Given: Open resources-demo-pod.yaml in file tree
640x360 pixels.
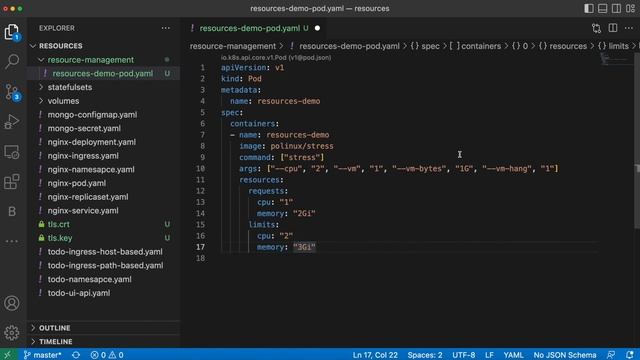Looking at the screenshot, I should click(104, 73).
